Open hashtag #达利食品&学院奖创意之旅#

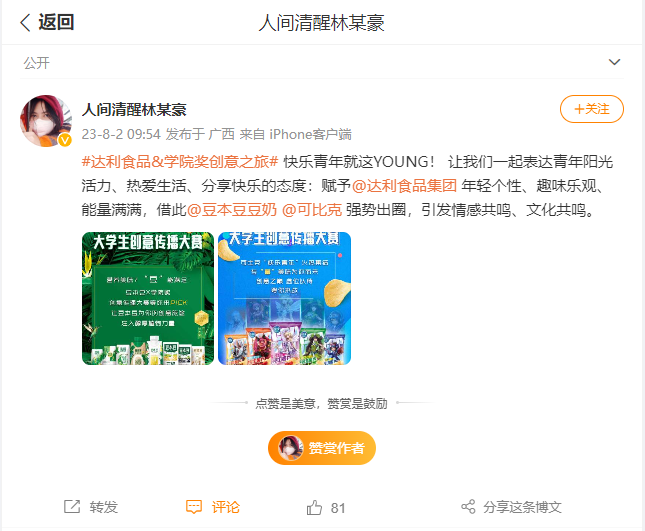point(180,162)
